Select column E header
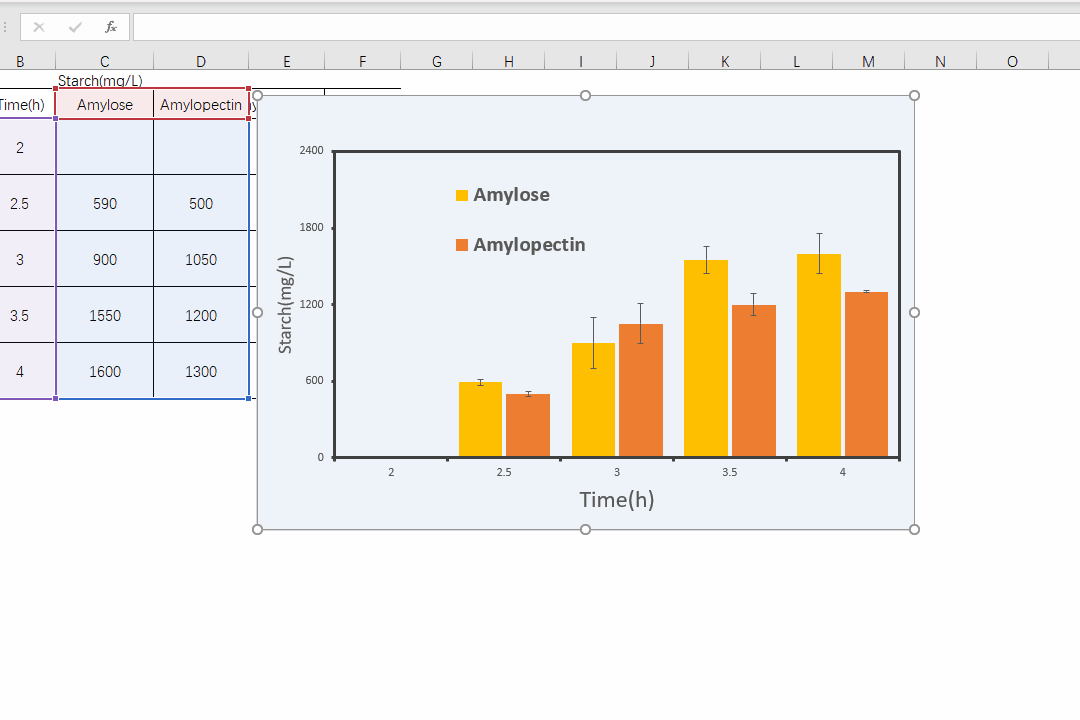The width and height of the screenshot is (1080, 720). pos(287,61)
